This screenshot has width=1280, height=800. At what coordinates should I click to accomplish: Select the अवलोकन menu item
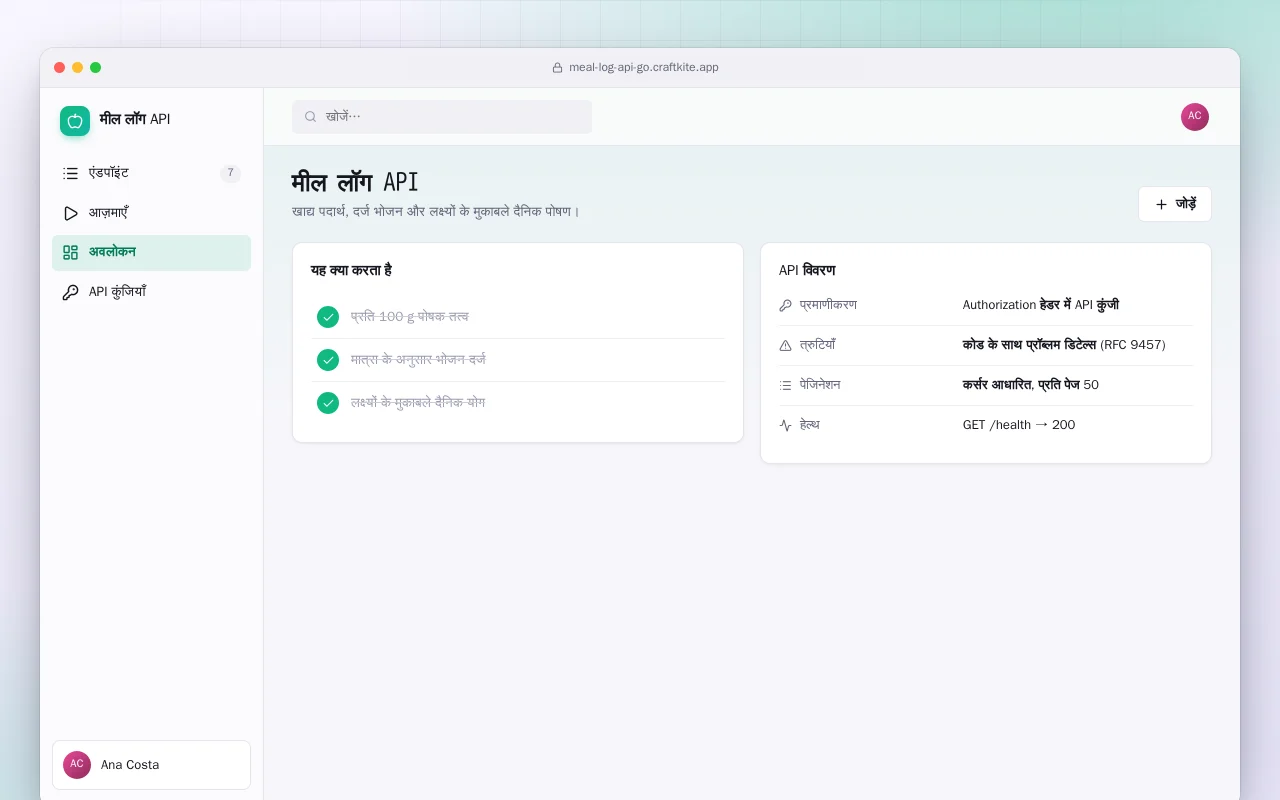pos(151,253)
